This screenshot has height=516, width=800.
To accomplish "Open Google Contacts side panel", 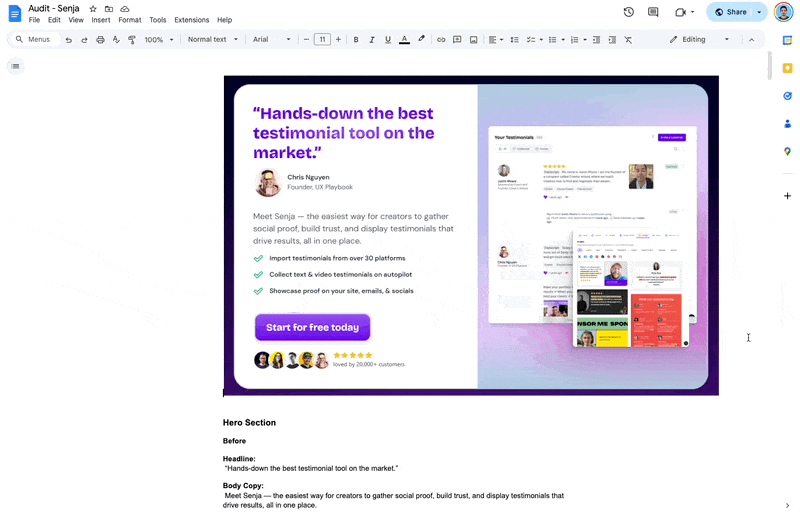I will (x=787, y=123).
